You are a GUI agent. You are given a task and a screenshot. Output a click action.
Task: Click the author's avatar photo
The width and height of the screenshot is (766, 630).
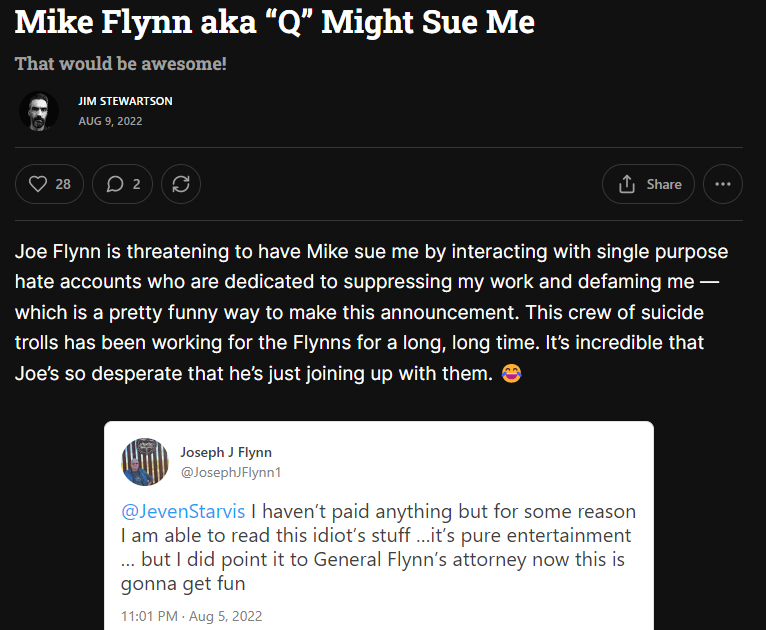click(39, 111)
